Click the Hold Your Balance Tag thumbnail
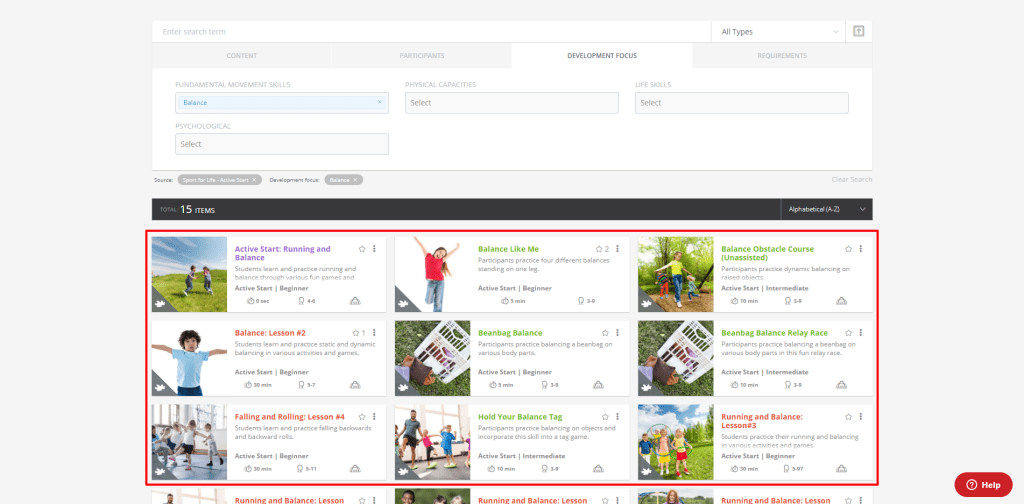 coord(432,442)
